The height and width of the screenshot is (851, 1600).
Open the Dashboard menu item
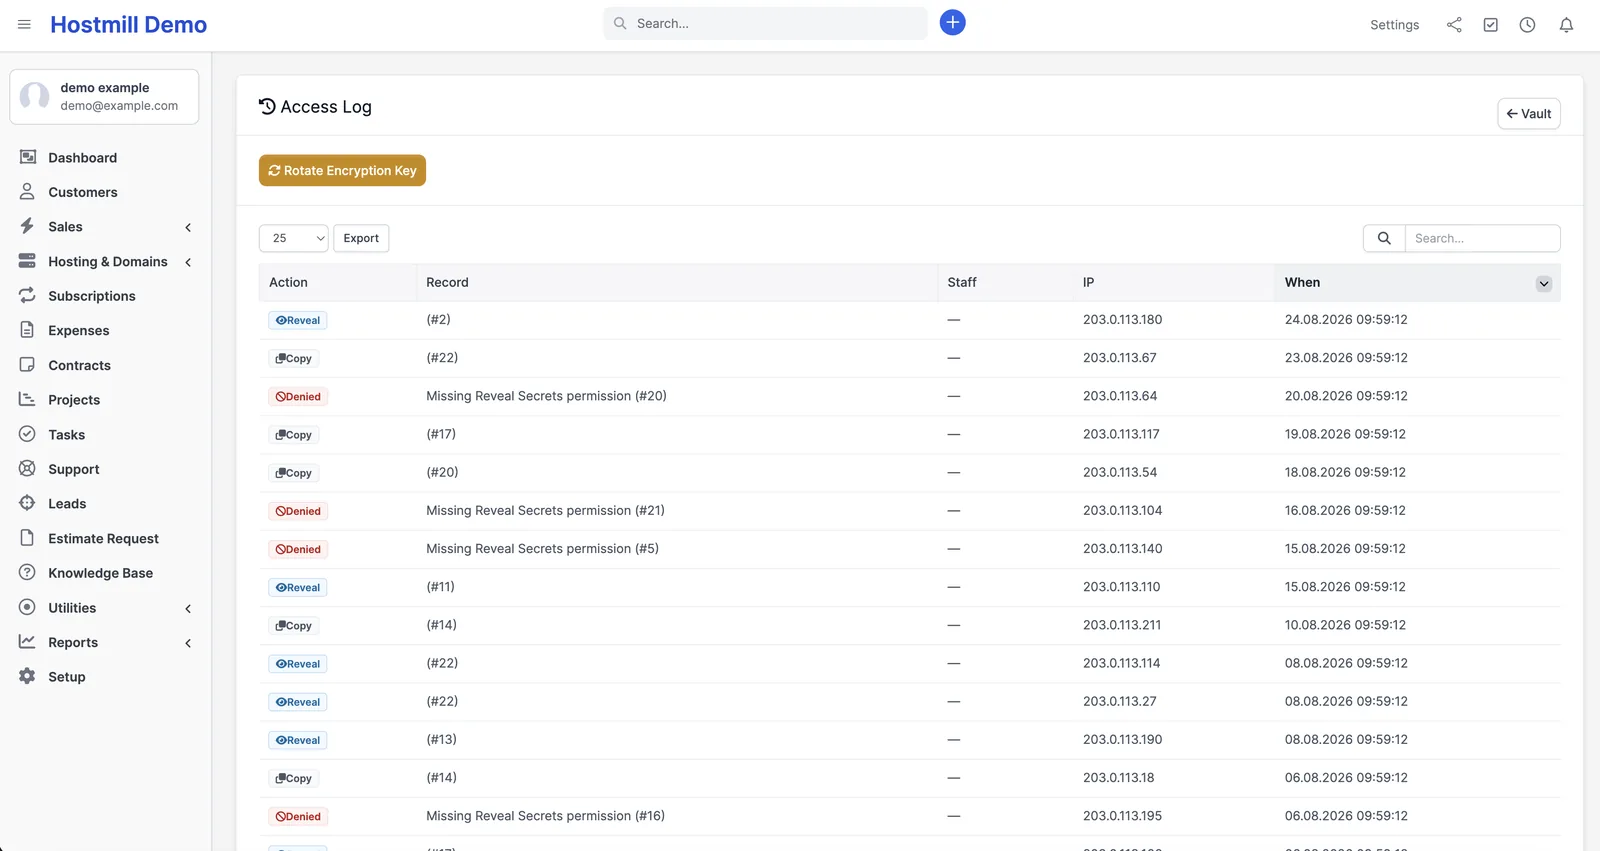(x=82, y=157)
